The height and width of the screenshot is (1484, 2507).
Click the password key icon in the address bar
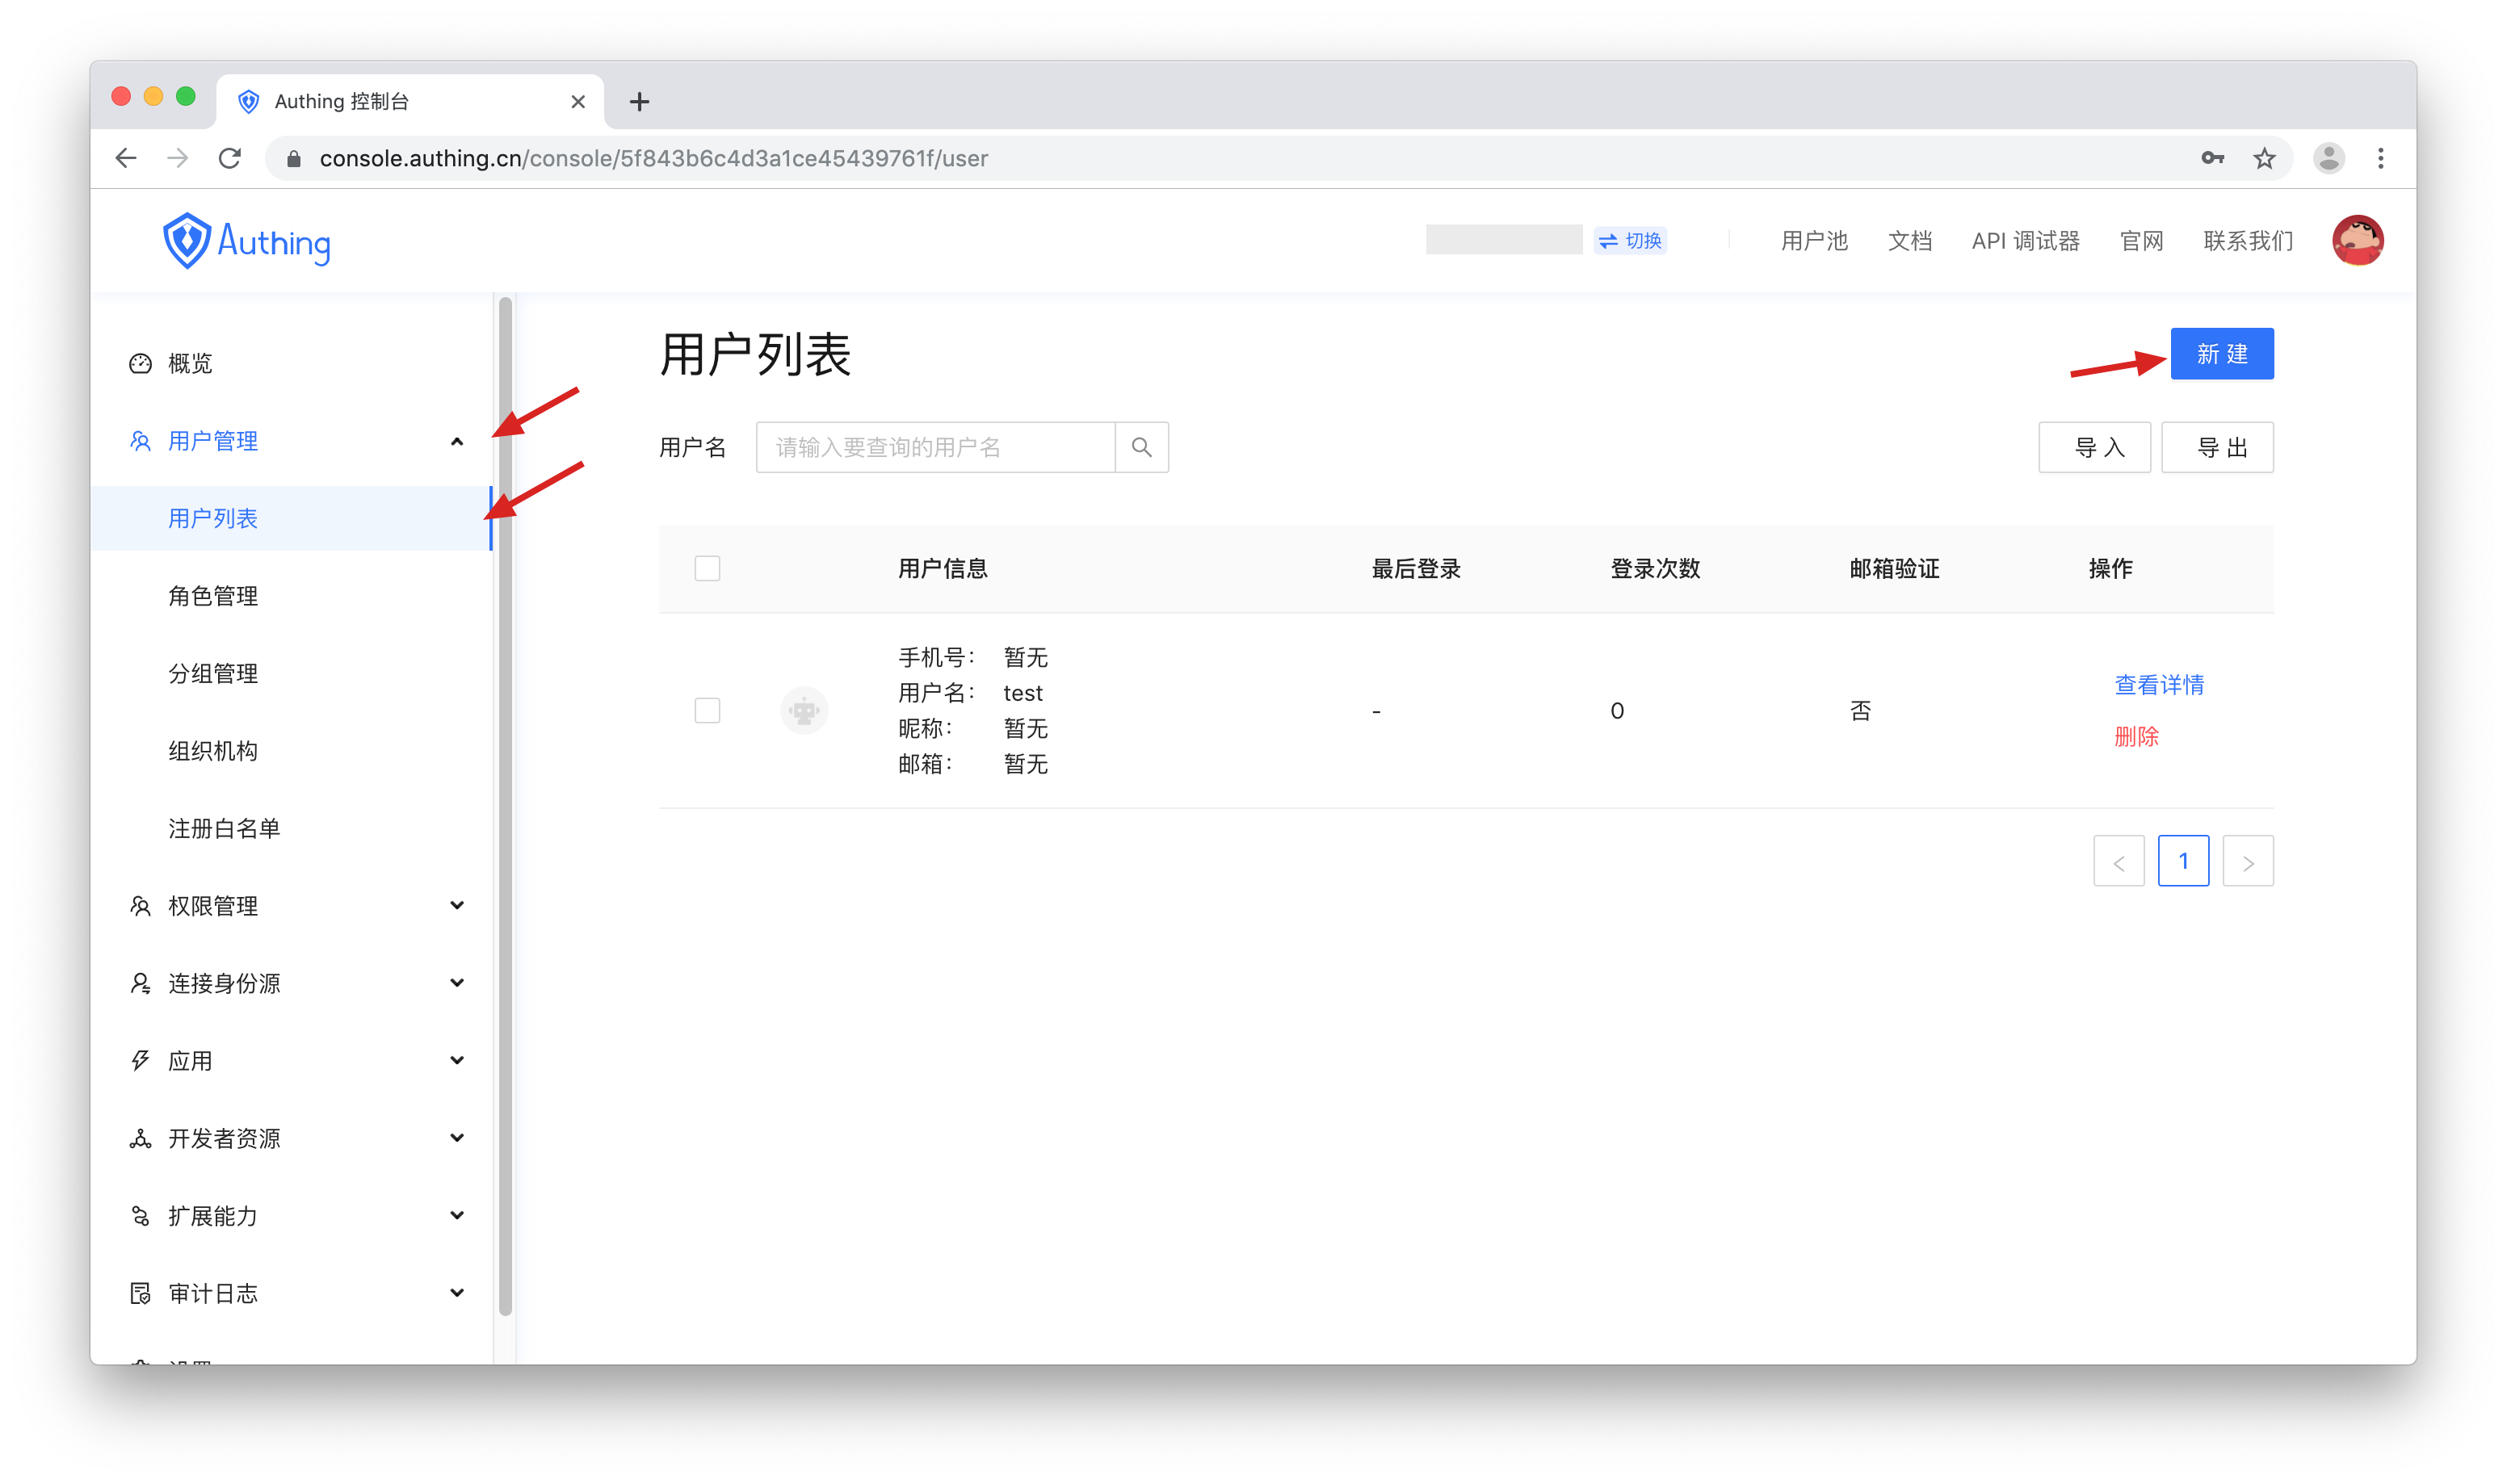[2212, 158]
